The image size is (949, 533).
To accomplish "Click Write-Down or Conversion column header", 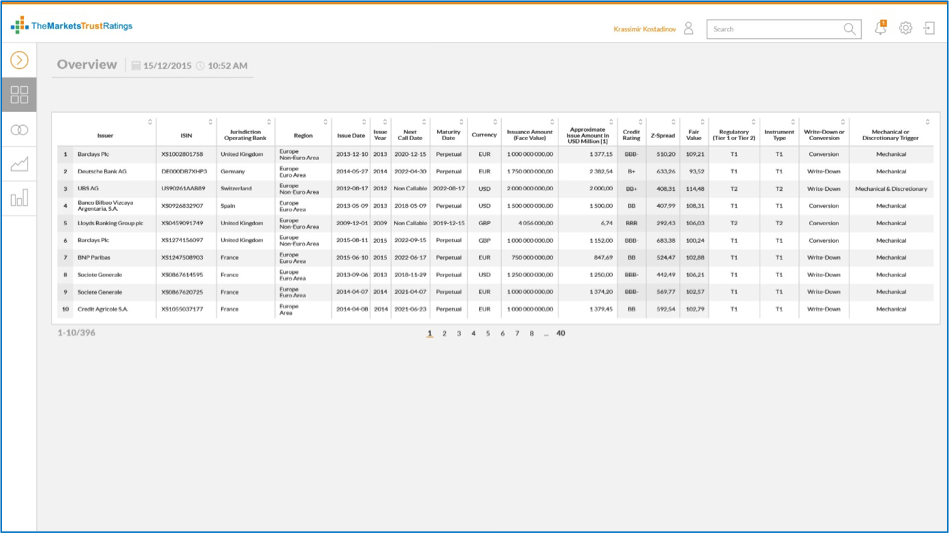I will pyautogui.click(x=824, y=135).
